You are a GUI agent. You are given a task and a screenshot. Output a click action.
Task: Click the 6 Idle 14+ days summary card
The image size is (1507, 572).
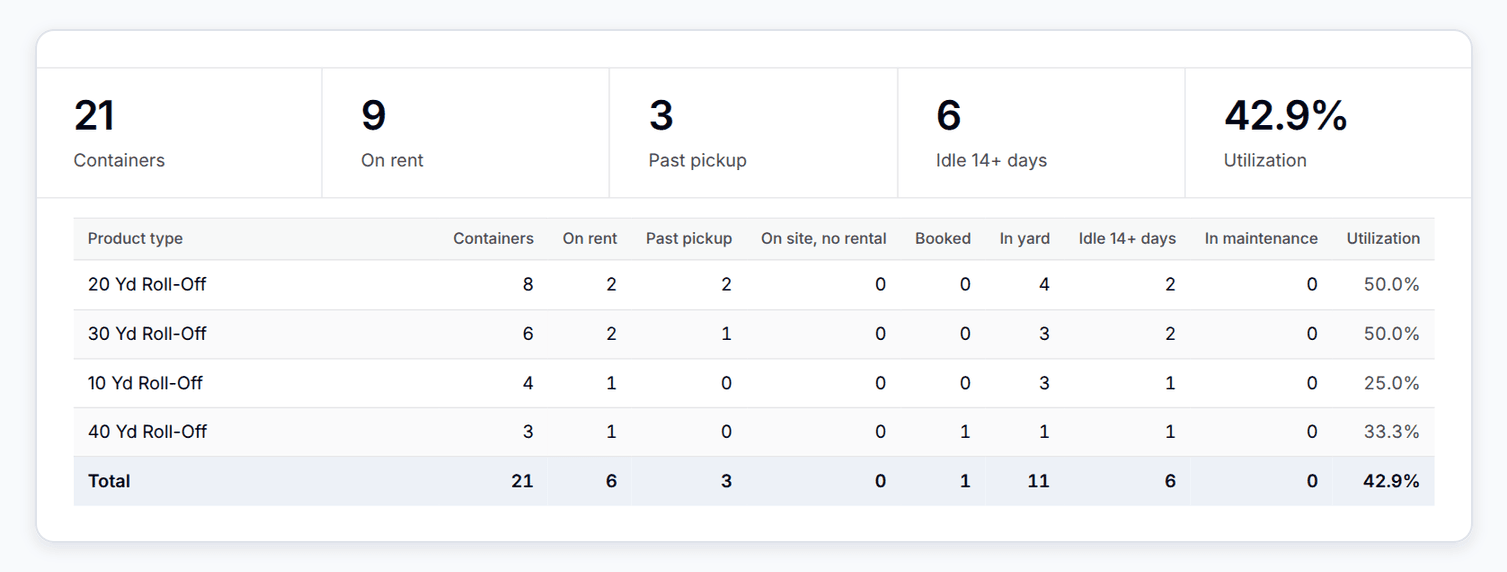[1041, 133]
